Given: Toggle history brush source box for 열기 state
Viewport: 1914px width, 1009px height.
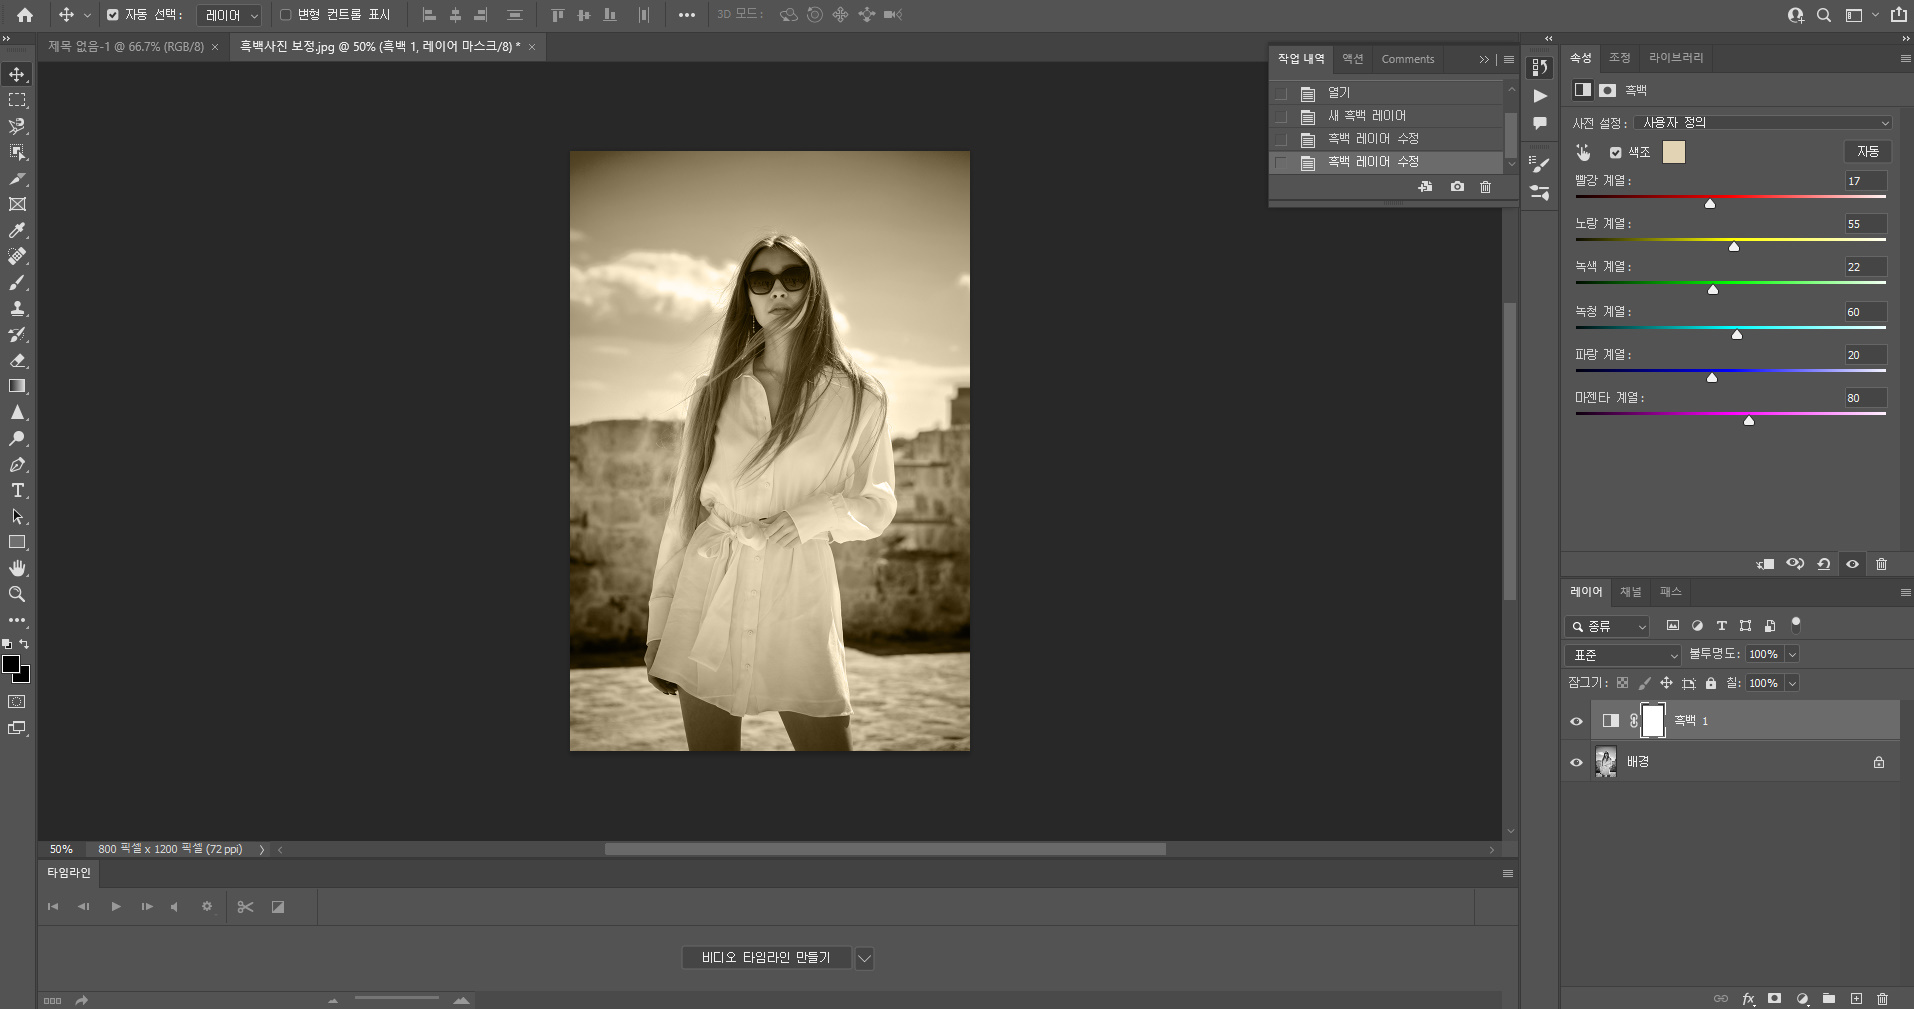Looking at the screenshot, I should (1281, 93).
